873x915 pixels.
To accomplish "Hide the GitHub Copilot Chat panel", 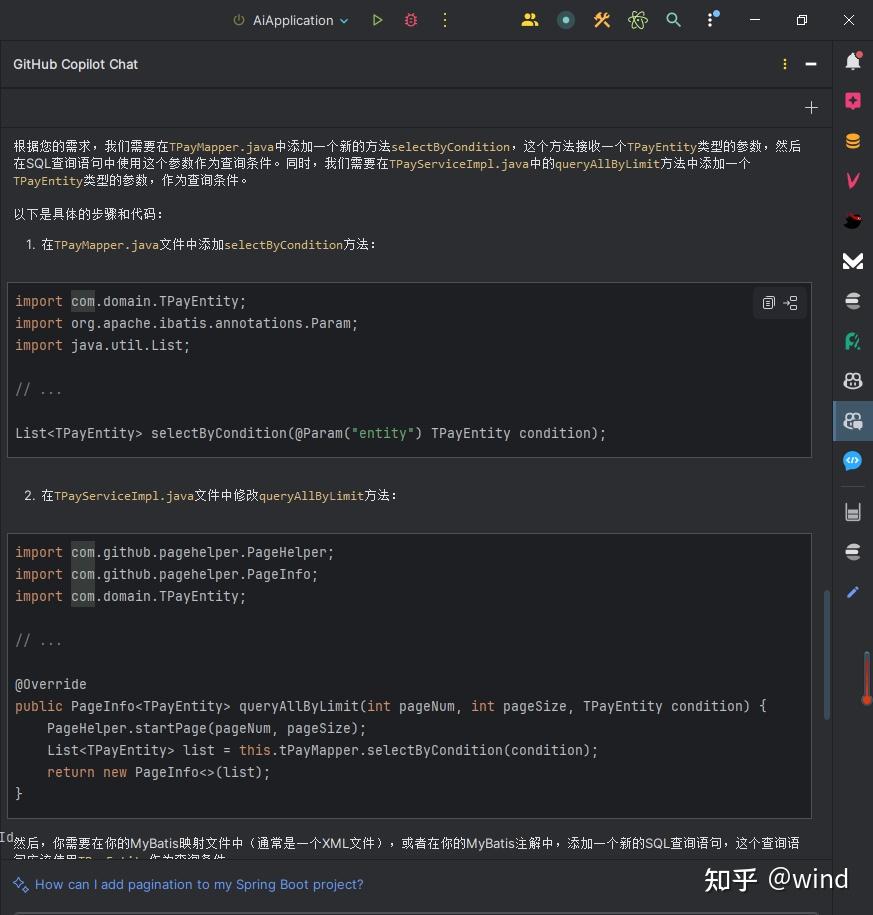I will coord(810,63).
